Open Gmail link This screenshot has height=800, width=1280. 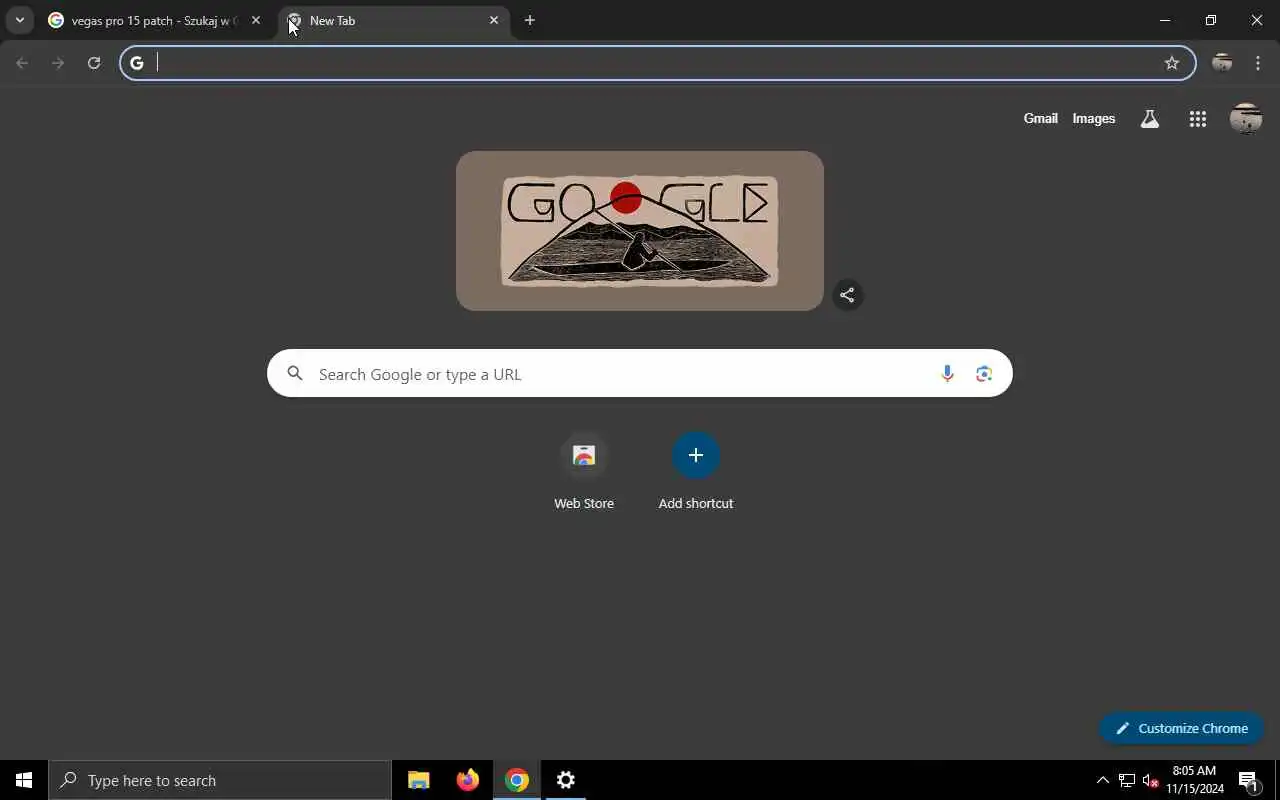click(1040, 118)
